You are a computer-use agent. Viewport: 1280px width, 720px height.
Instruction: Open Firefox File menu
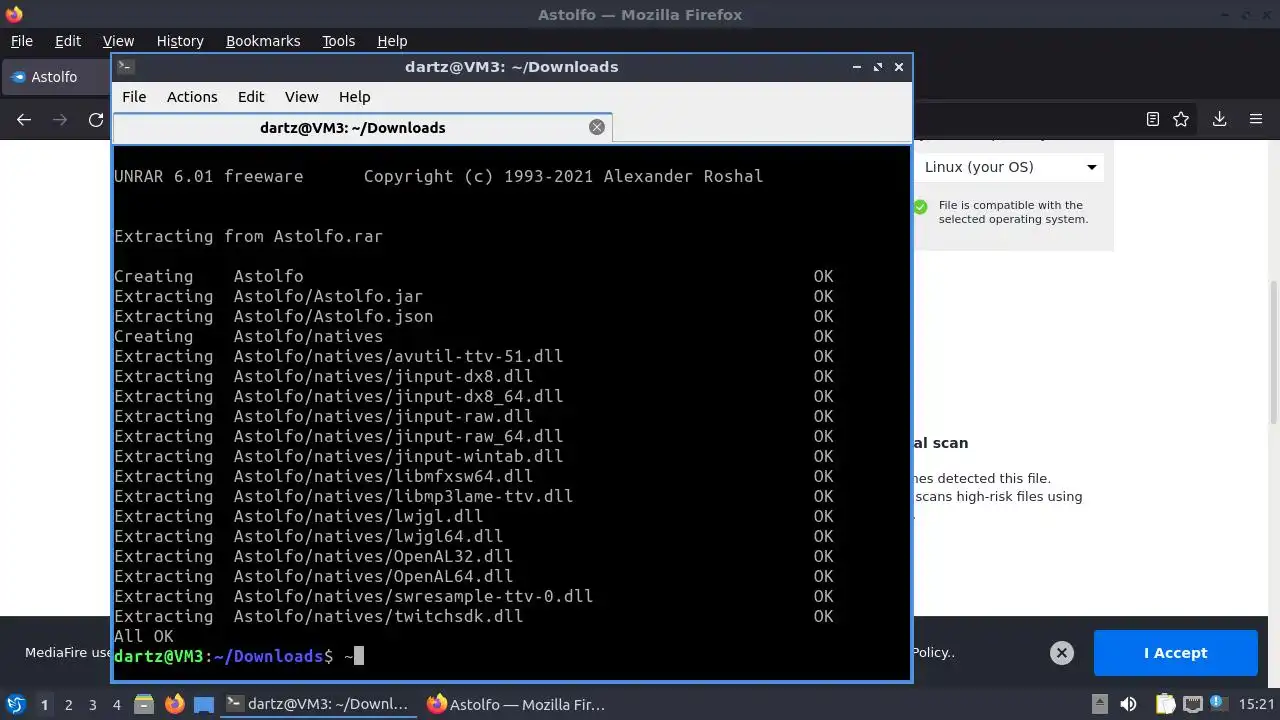coord(21,41)
